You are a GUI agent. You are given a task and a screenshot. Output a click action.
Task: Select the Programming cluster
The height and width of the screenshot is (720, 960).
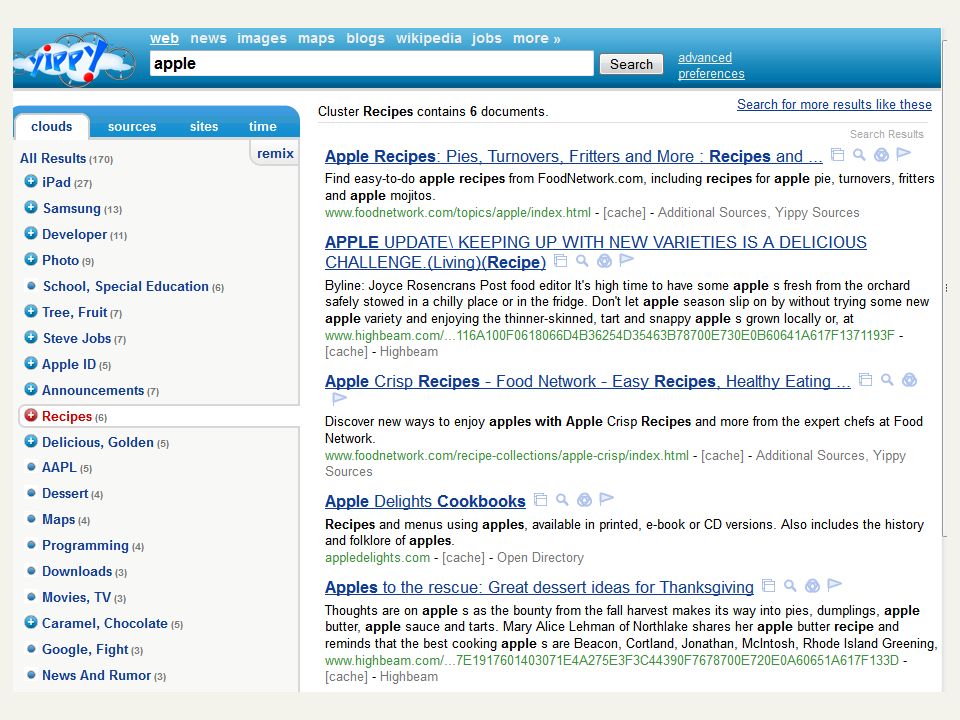click(x=85, y=545)
